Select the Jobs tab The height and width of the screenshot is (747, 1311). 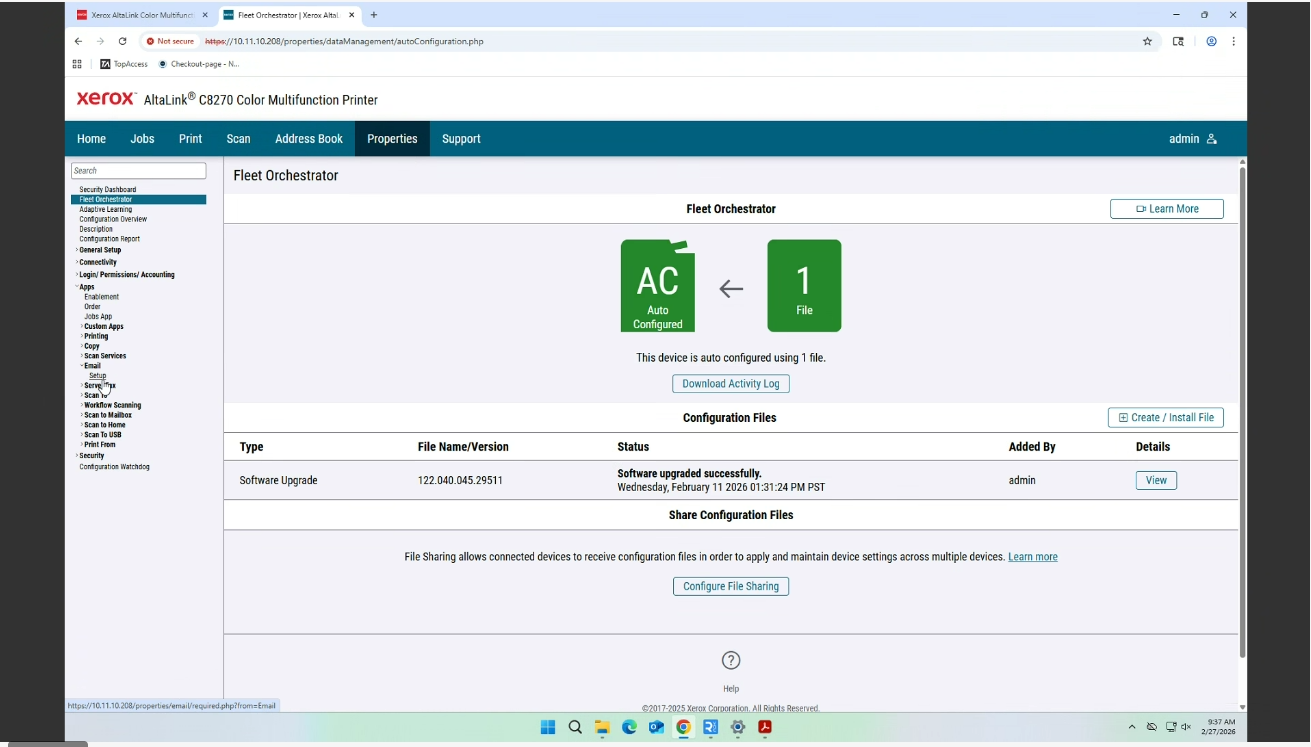142,138
